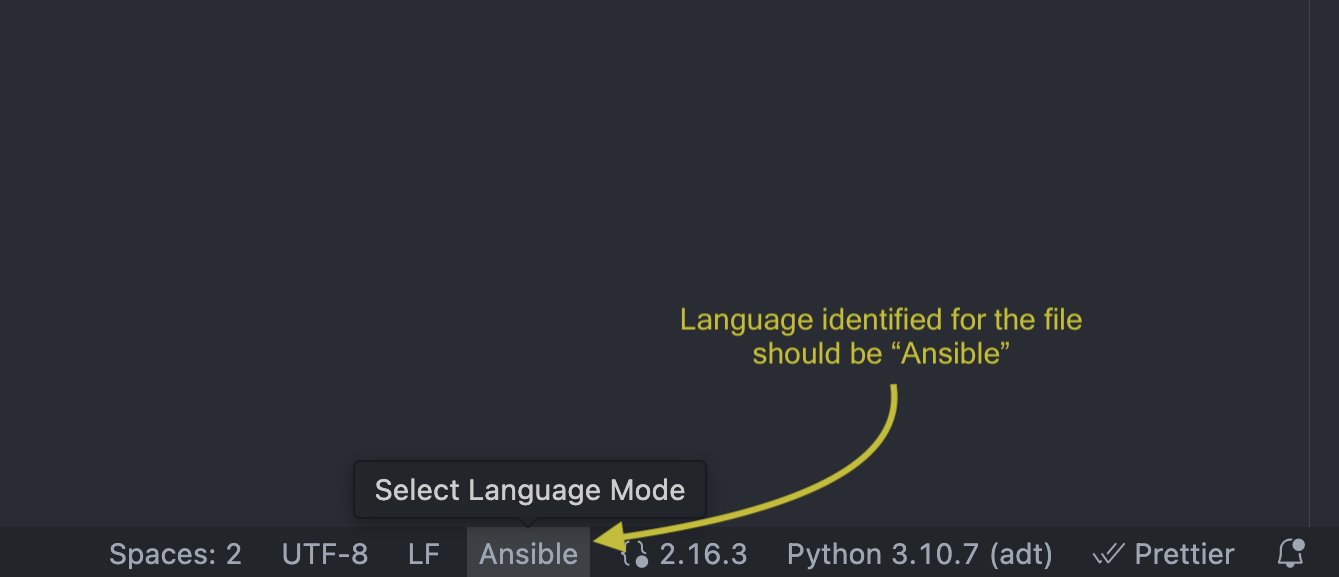This screenshot has height=577, width=1339.
Task: Click the unread dot on notification bell
Action: pos(1298,545)
